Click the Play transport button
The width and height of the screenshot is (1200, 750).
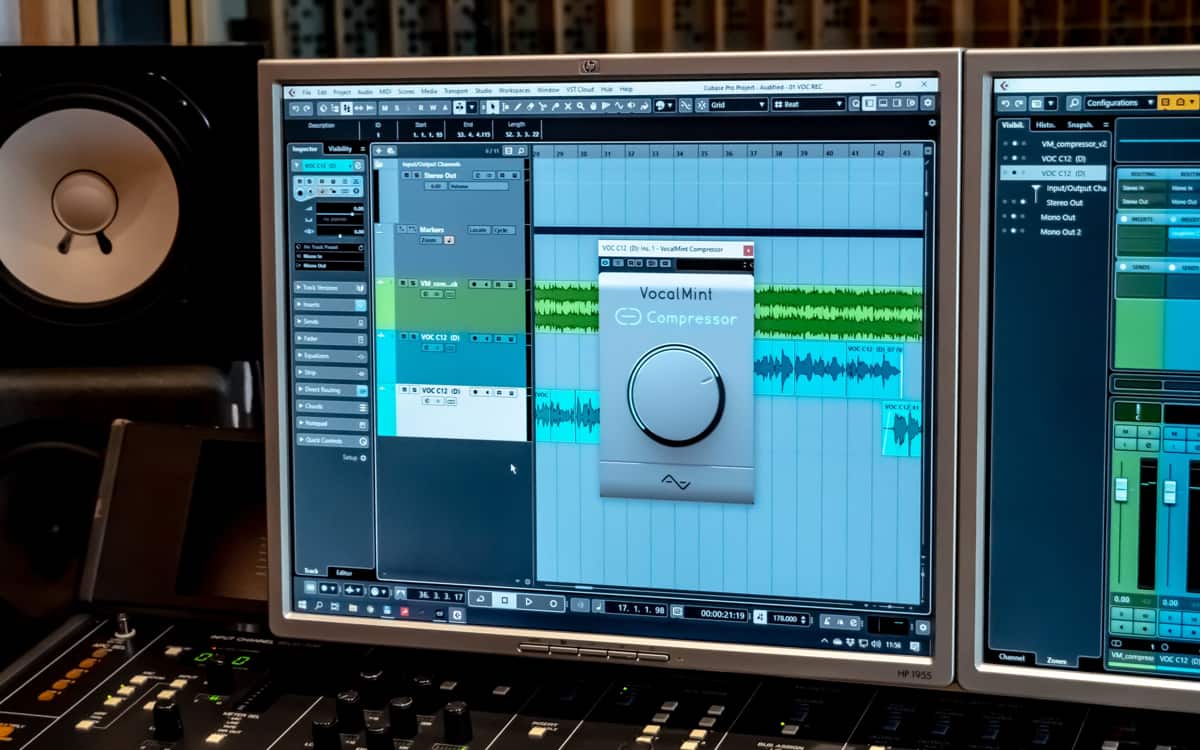(x=529, y=602)
